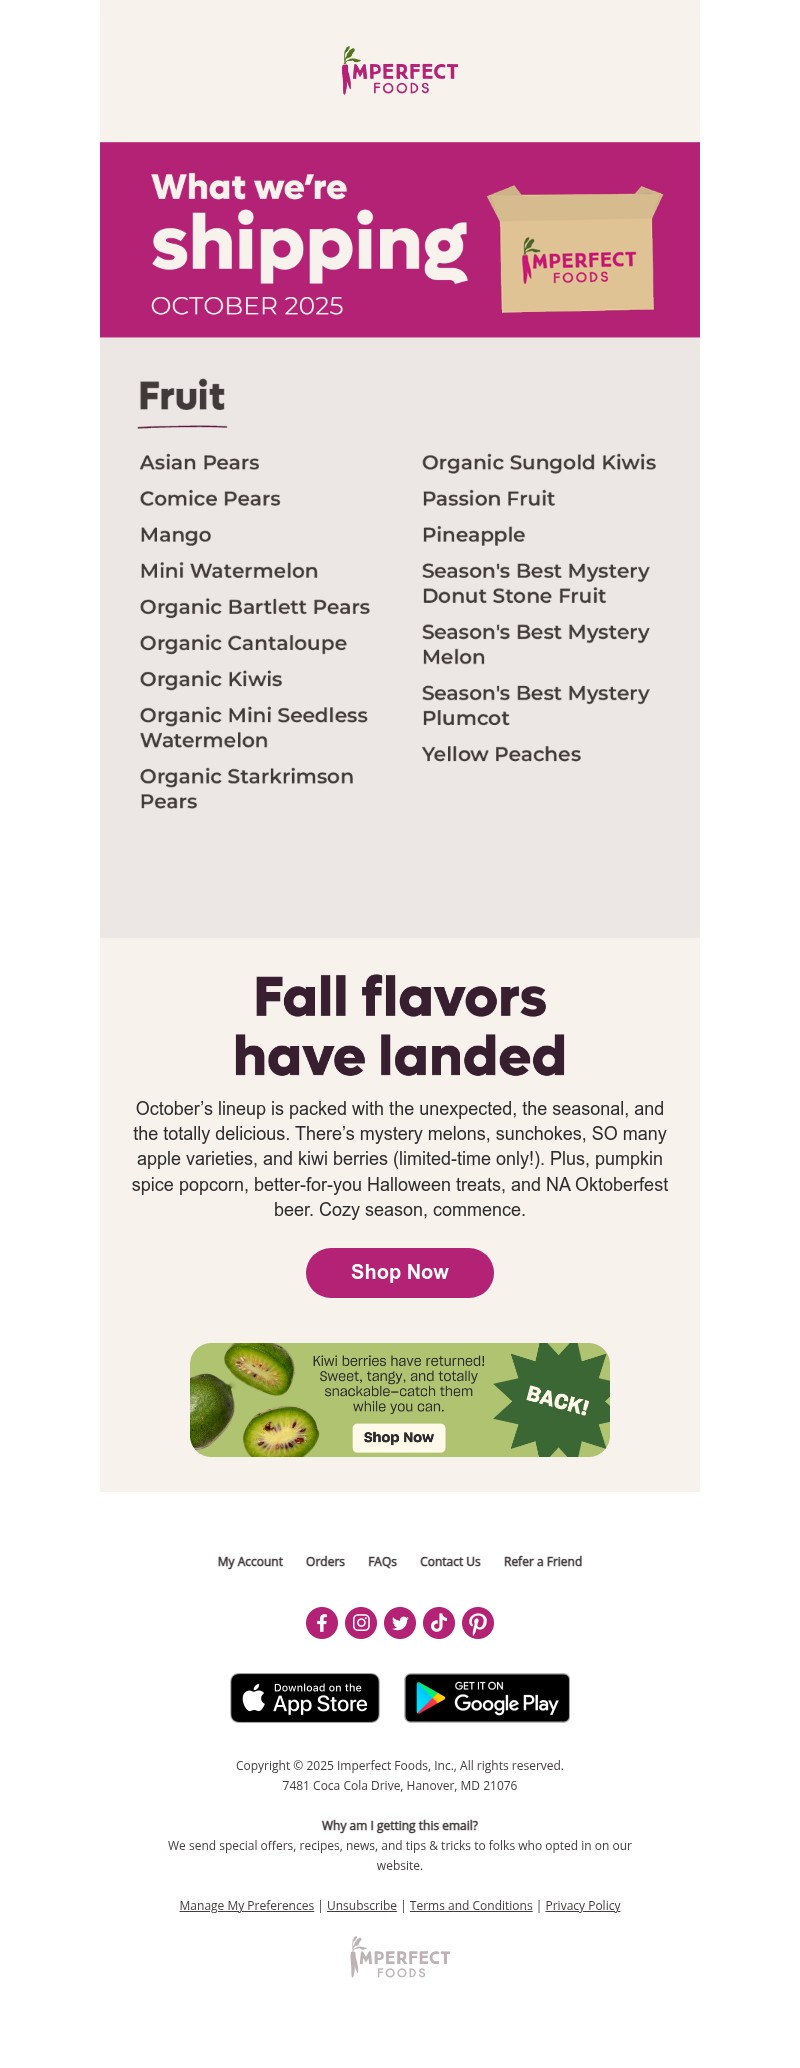Click the Get it on Google Play badge

click(487, 1698)
